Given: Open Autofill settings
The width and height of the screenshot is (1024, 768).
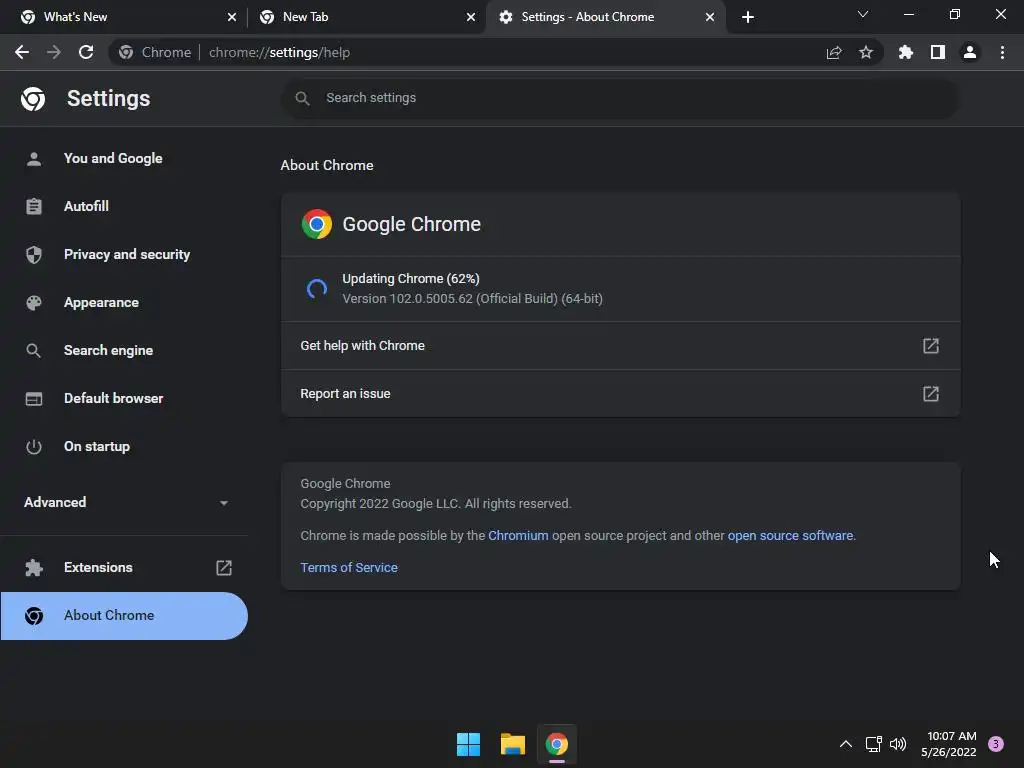Looking at the screenshot, I should (124, 206).
